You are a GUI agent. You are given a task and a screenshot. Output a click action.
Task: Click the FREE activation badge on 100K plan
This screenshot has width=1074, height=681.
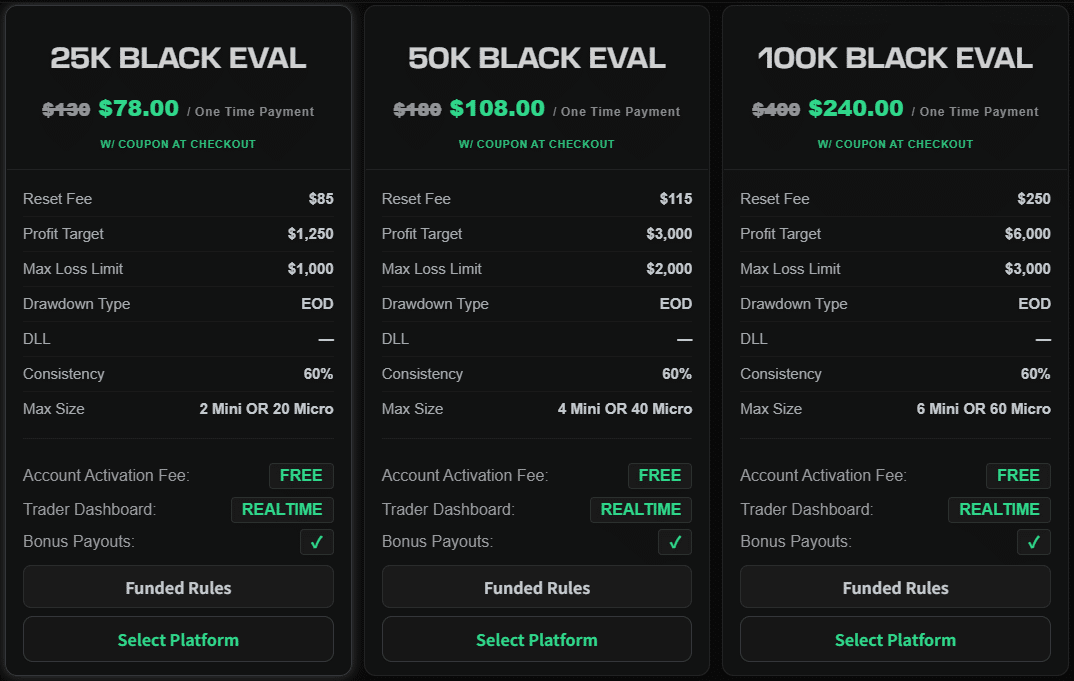(1018, 475)
